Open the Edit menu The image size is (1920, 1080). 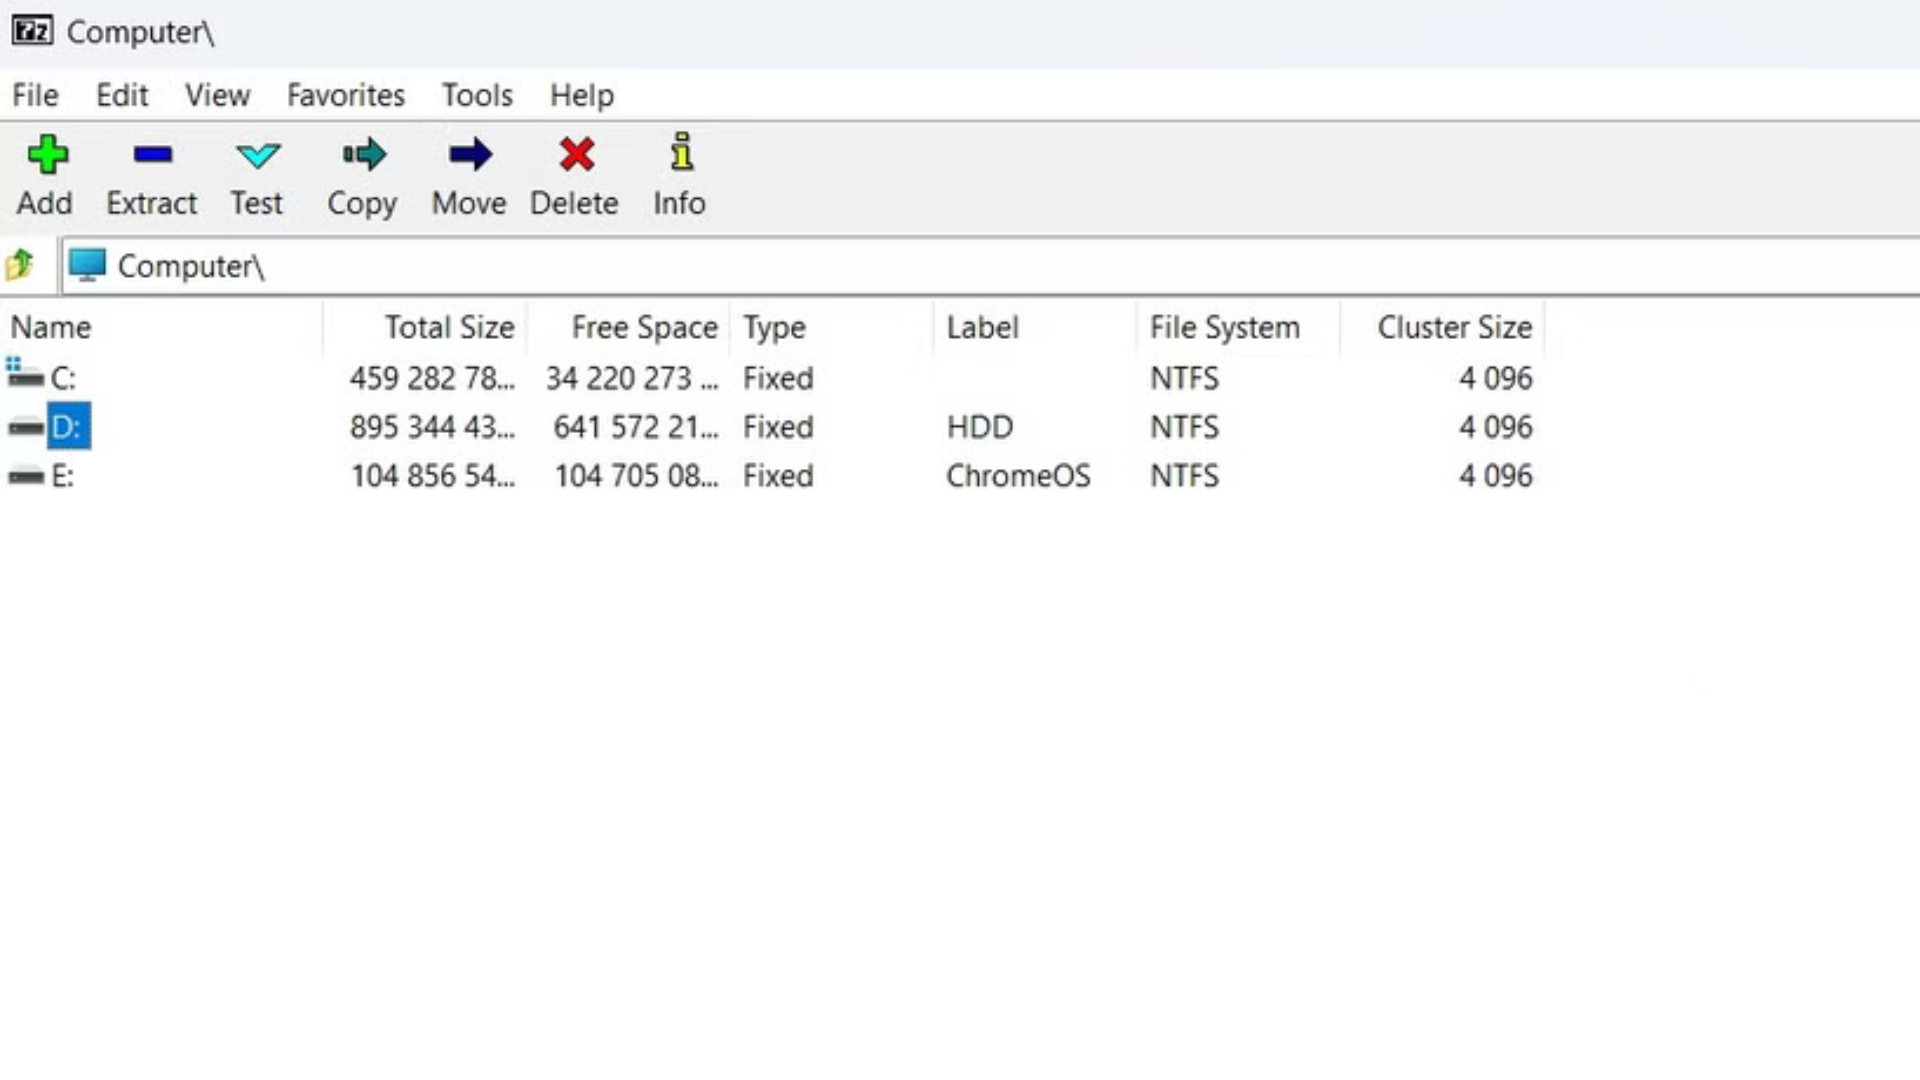[121, 95]
